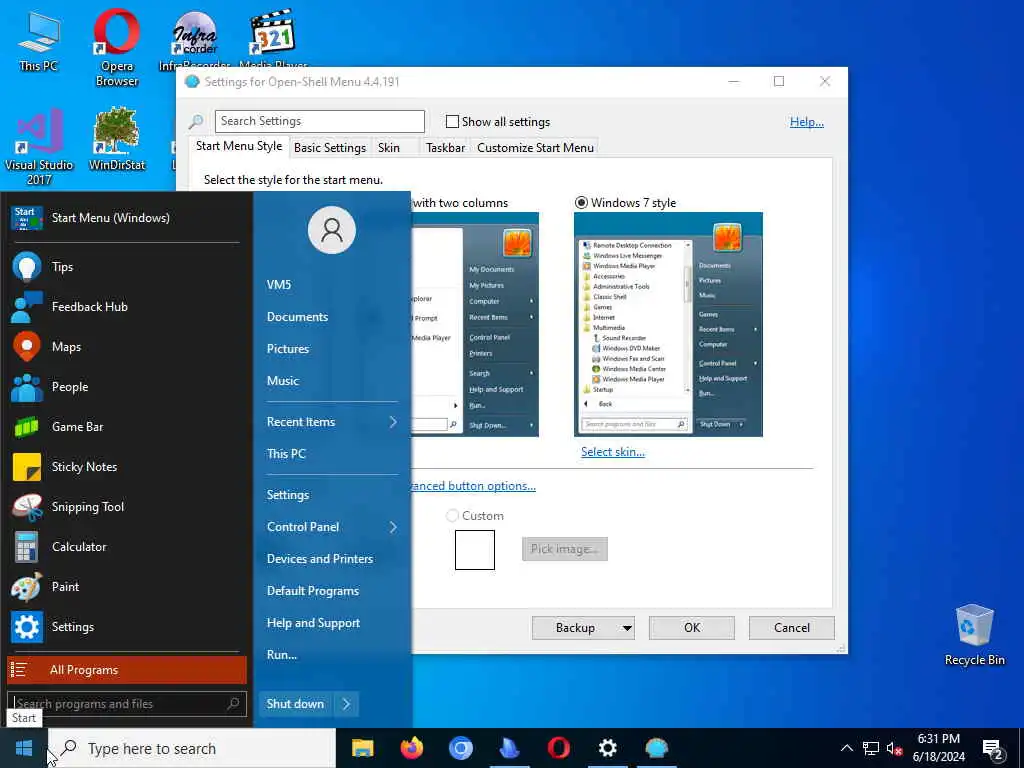This screenshot has width=1024, height=768.
Task: Expand Control Panel submenu arrow
Action: (x=393, y=527)
